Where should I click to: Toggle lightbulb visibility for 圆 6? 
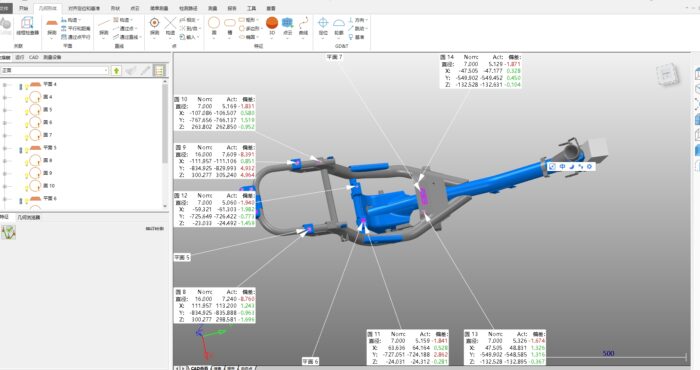point(26,124)
